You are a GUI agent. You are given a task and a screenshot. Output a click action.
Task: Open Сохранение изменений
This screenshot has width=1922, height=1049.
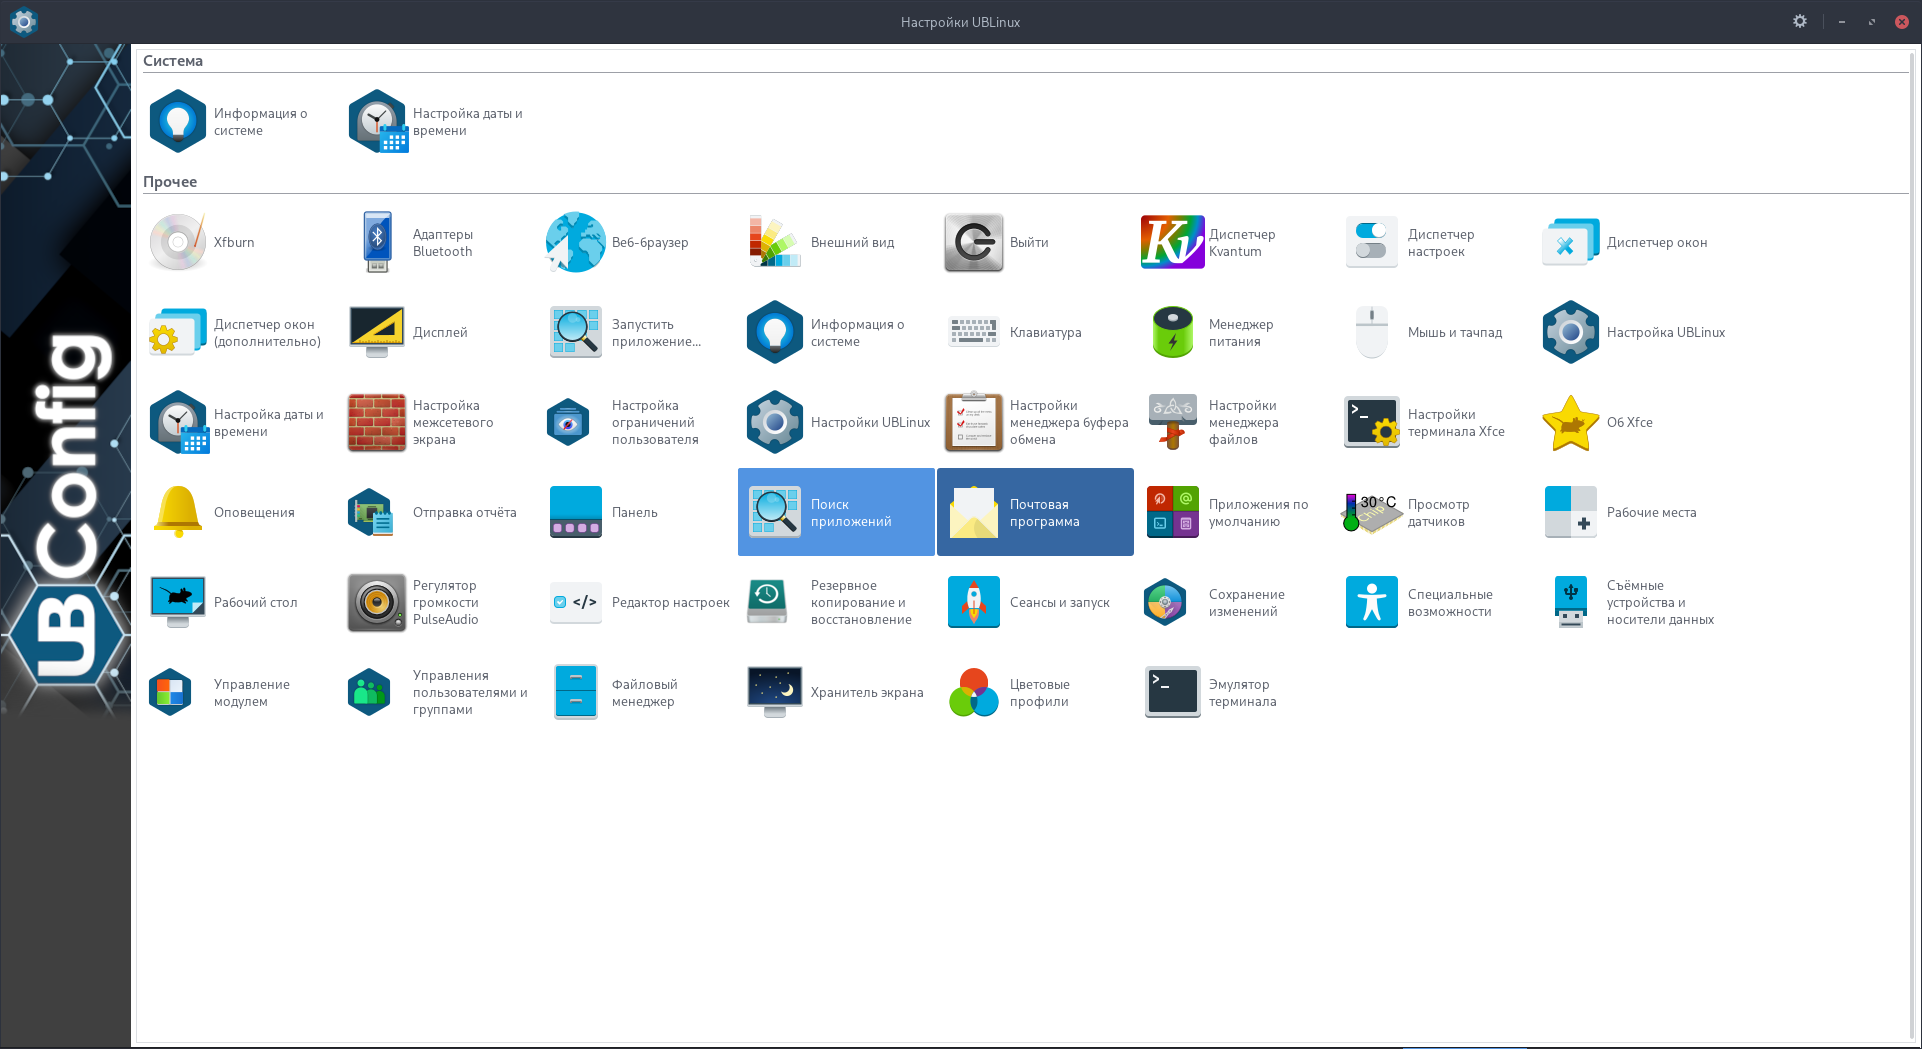1233,602
